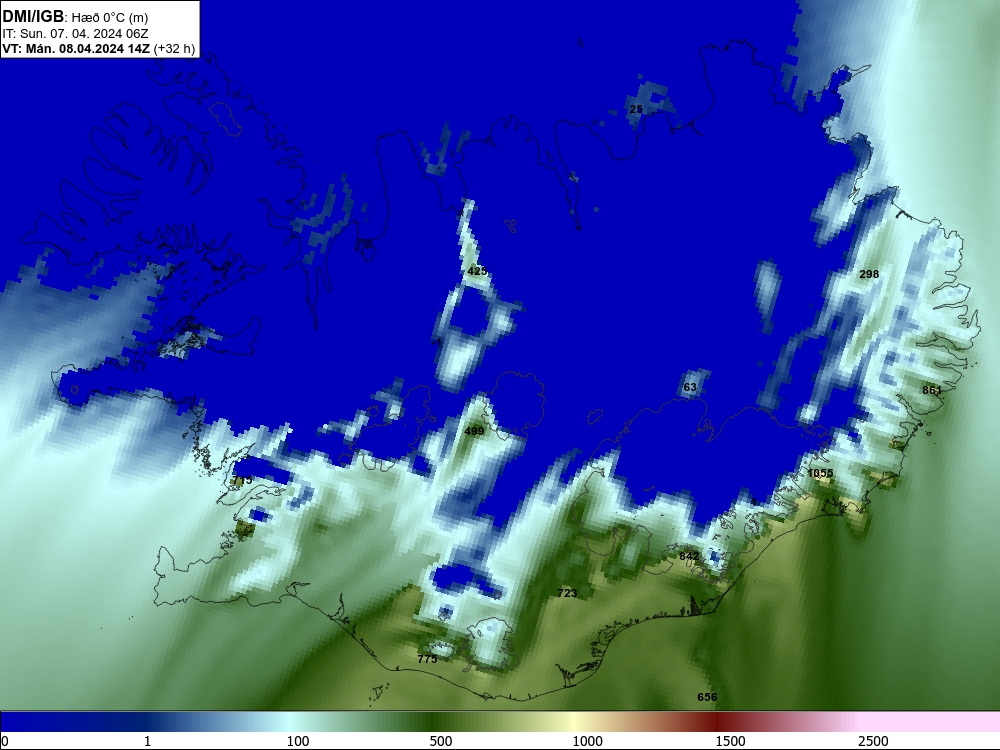Click the map value 425
The image size is (1000, 750).
point(477,271)
